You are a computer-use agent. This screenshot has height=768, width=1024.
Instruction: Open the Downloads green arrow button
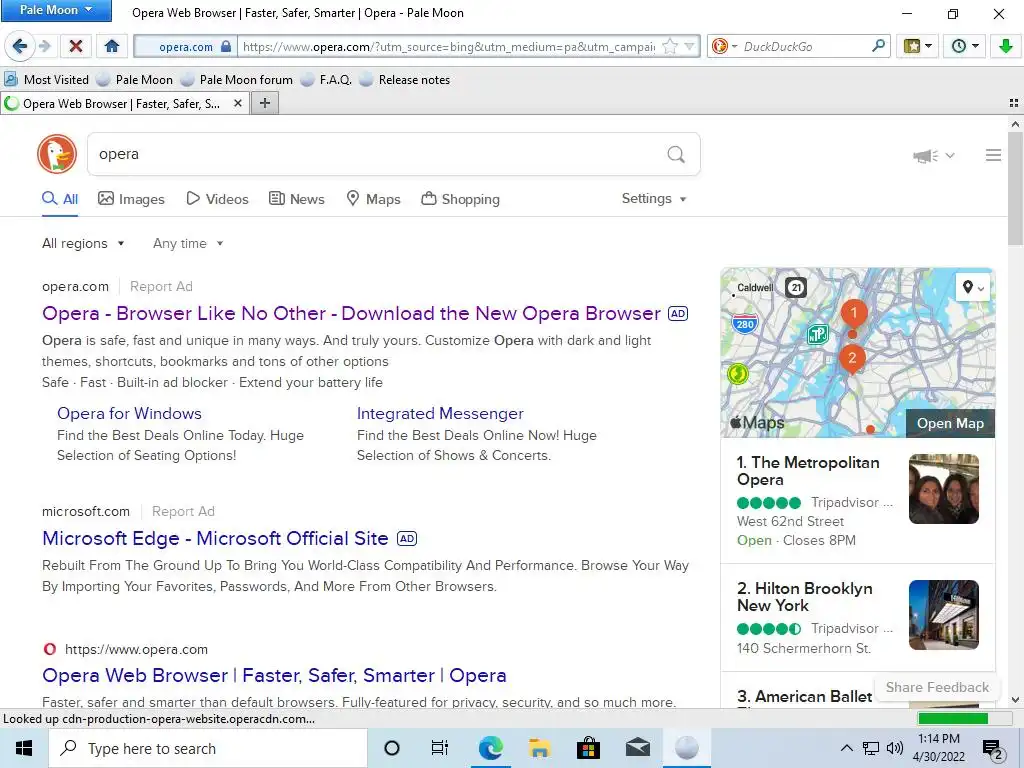tap(1006, 46)
